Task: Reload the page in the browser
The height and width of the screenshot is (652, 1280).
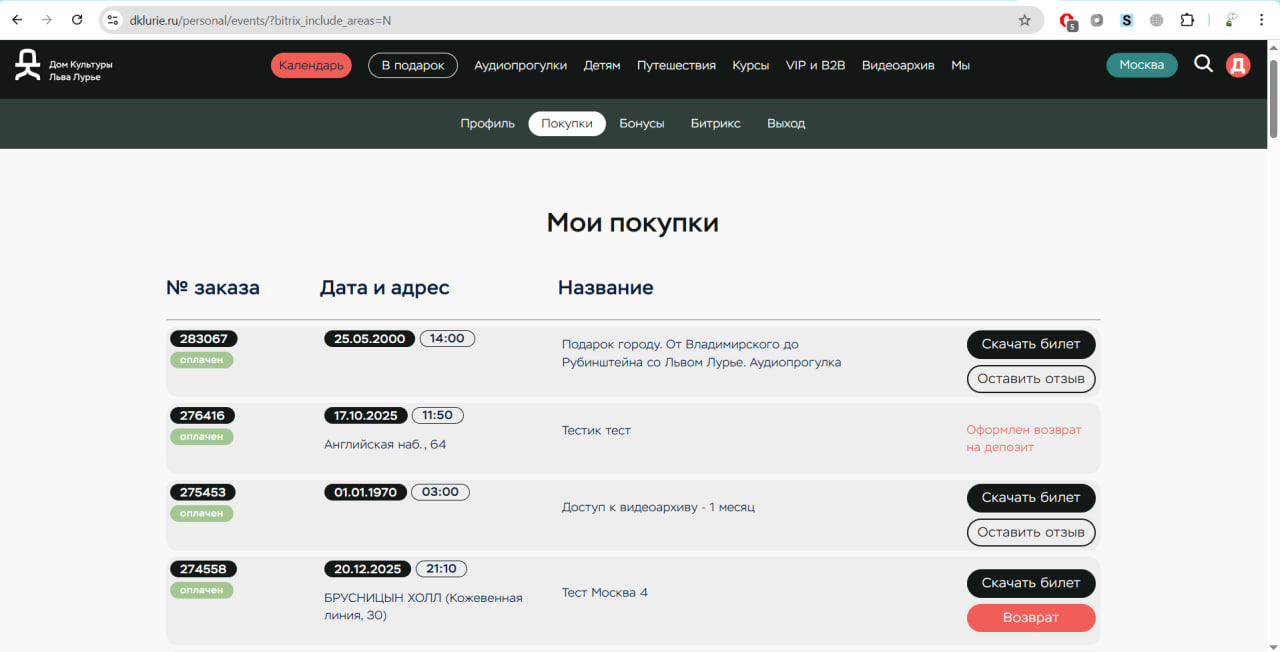Action: [x=77, y=20]
